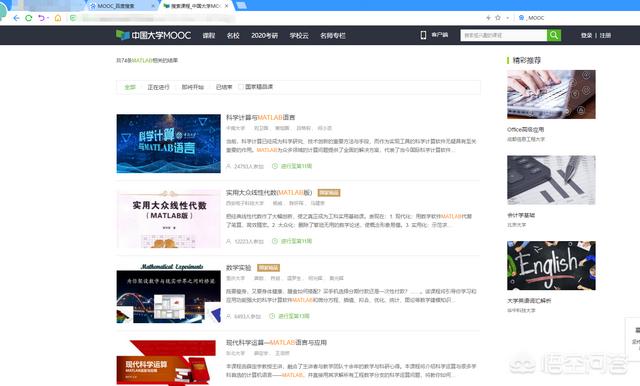Screen dimensions: 640x386
Task: Click the participants icon in the 科学计算 row
Action: tap(229, 166)
